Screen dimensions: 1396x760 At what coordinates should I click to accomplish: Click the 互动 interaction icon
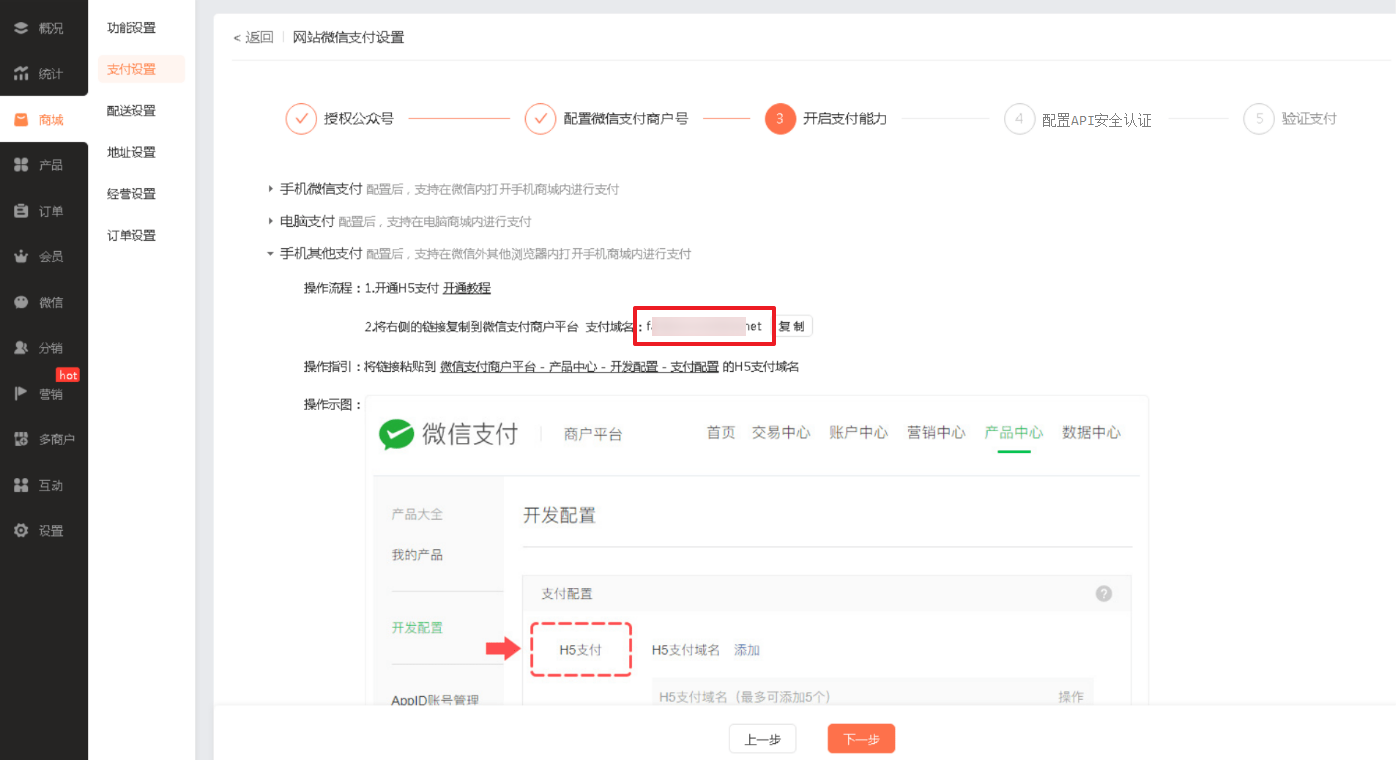(21, 485)
